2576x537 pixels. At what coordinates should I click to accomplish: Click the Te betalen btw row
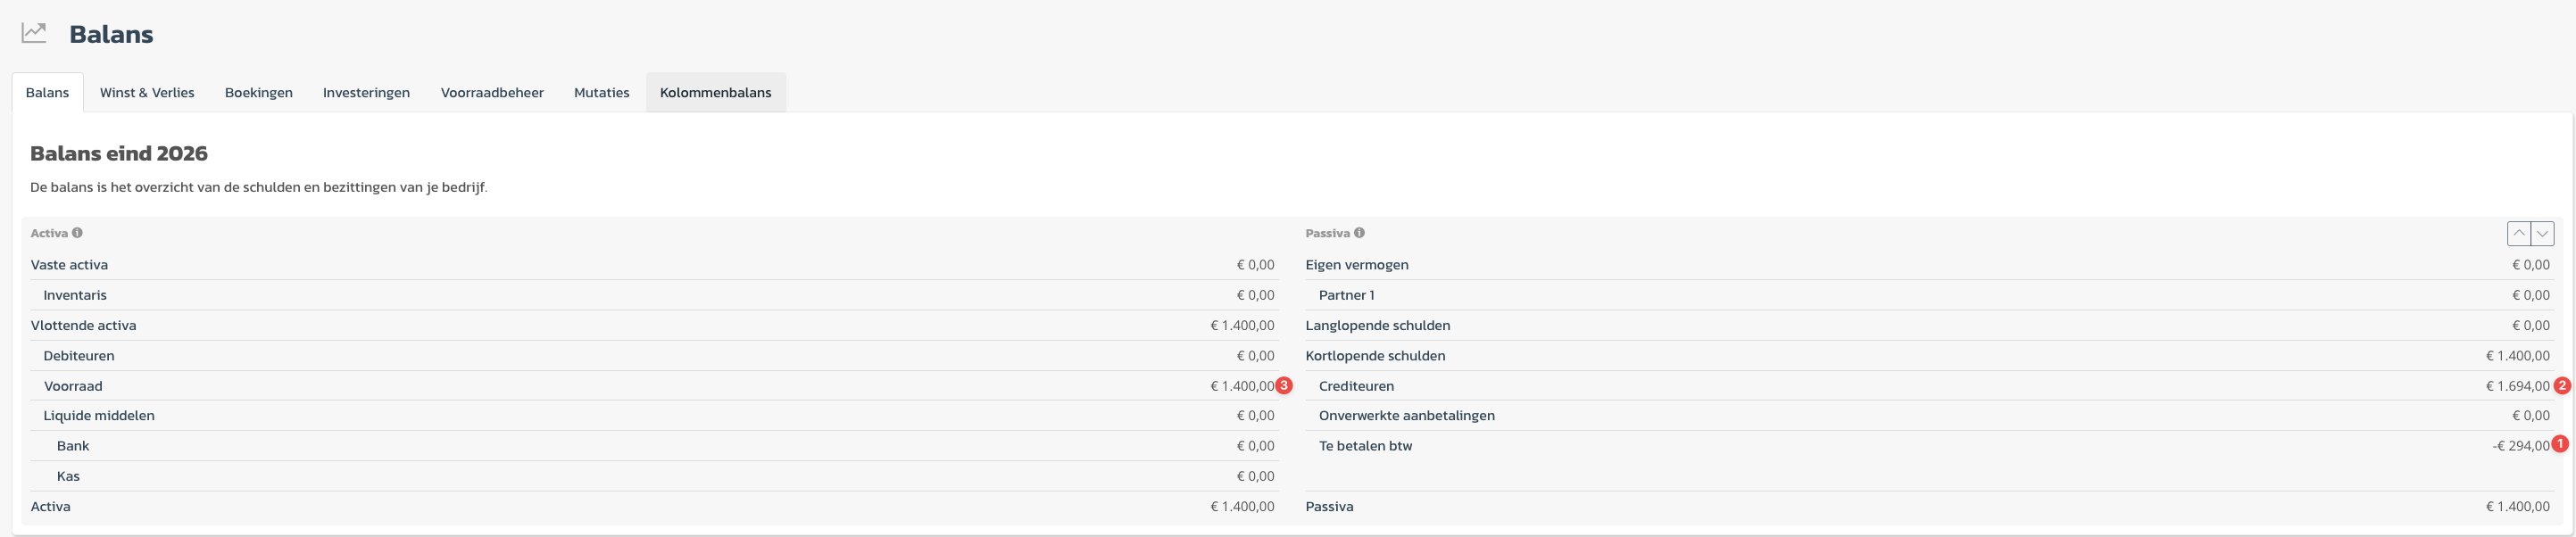pos(1365,446)
